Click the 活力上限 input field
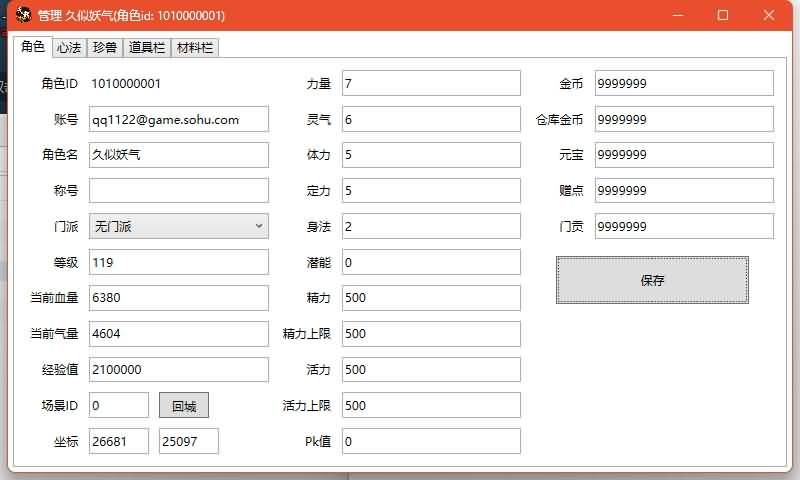The height and width of the screenshot is (480, 800). pyautogui.click(x=431, y=405)
